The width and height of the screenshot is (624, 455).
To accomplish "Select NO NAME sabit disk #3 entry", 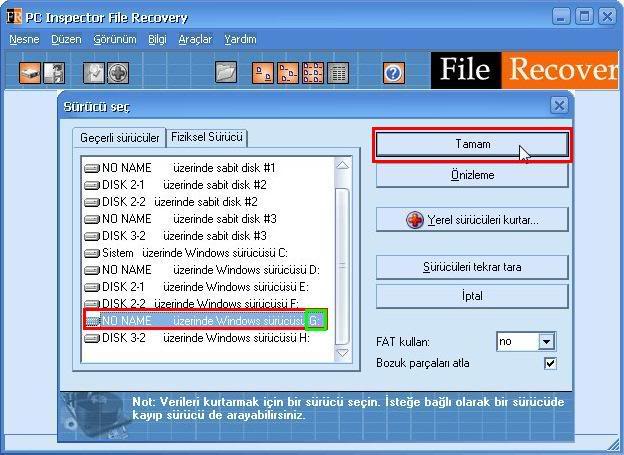I will [x=181, y=219].
